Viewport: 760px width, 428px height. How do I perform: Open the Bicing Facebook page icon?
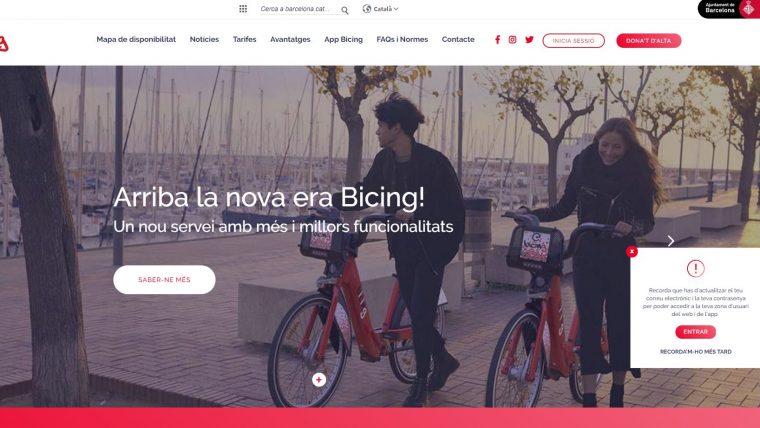click(497, 40)
